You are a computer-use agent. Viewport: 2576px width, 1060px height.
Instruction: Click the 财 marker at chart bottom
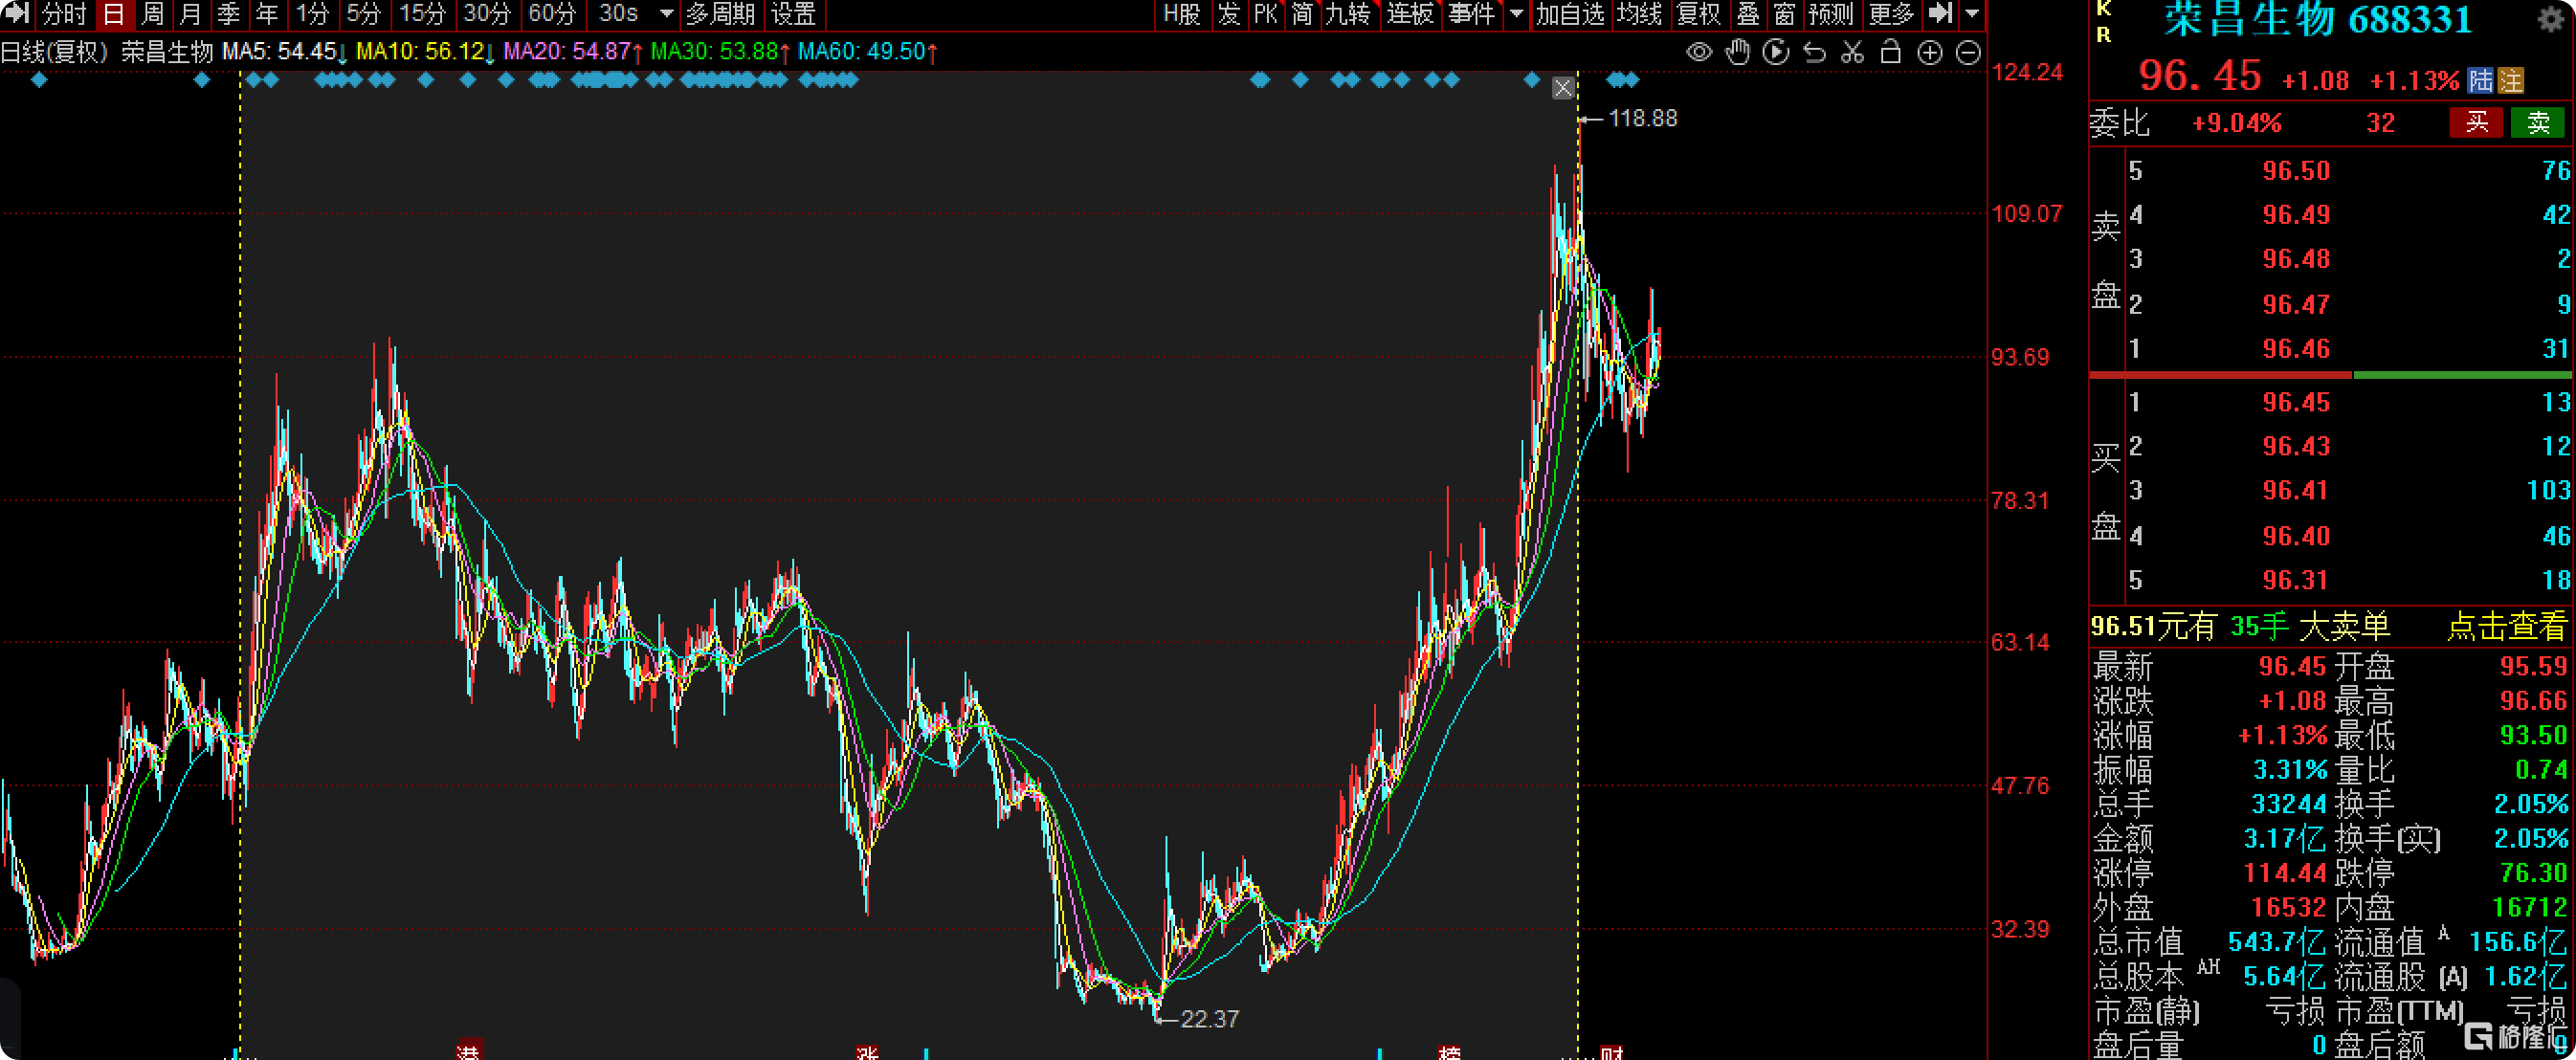tap(1611, 1053)
